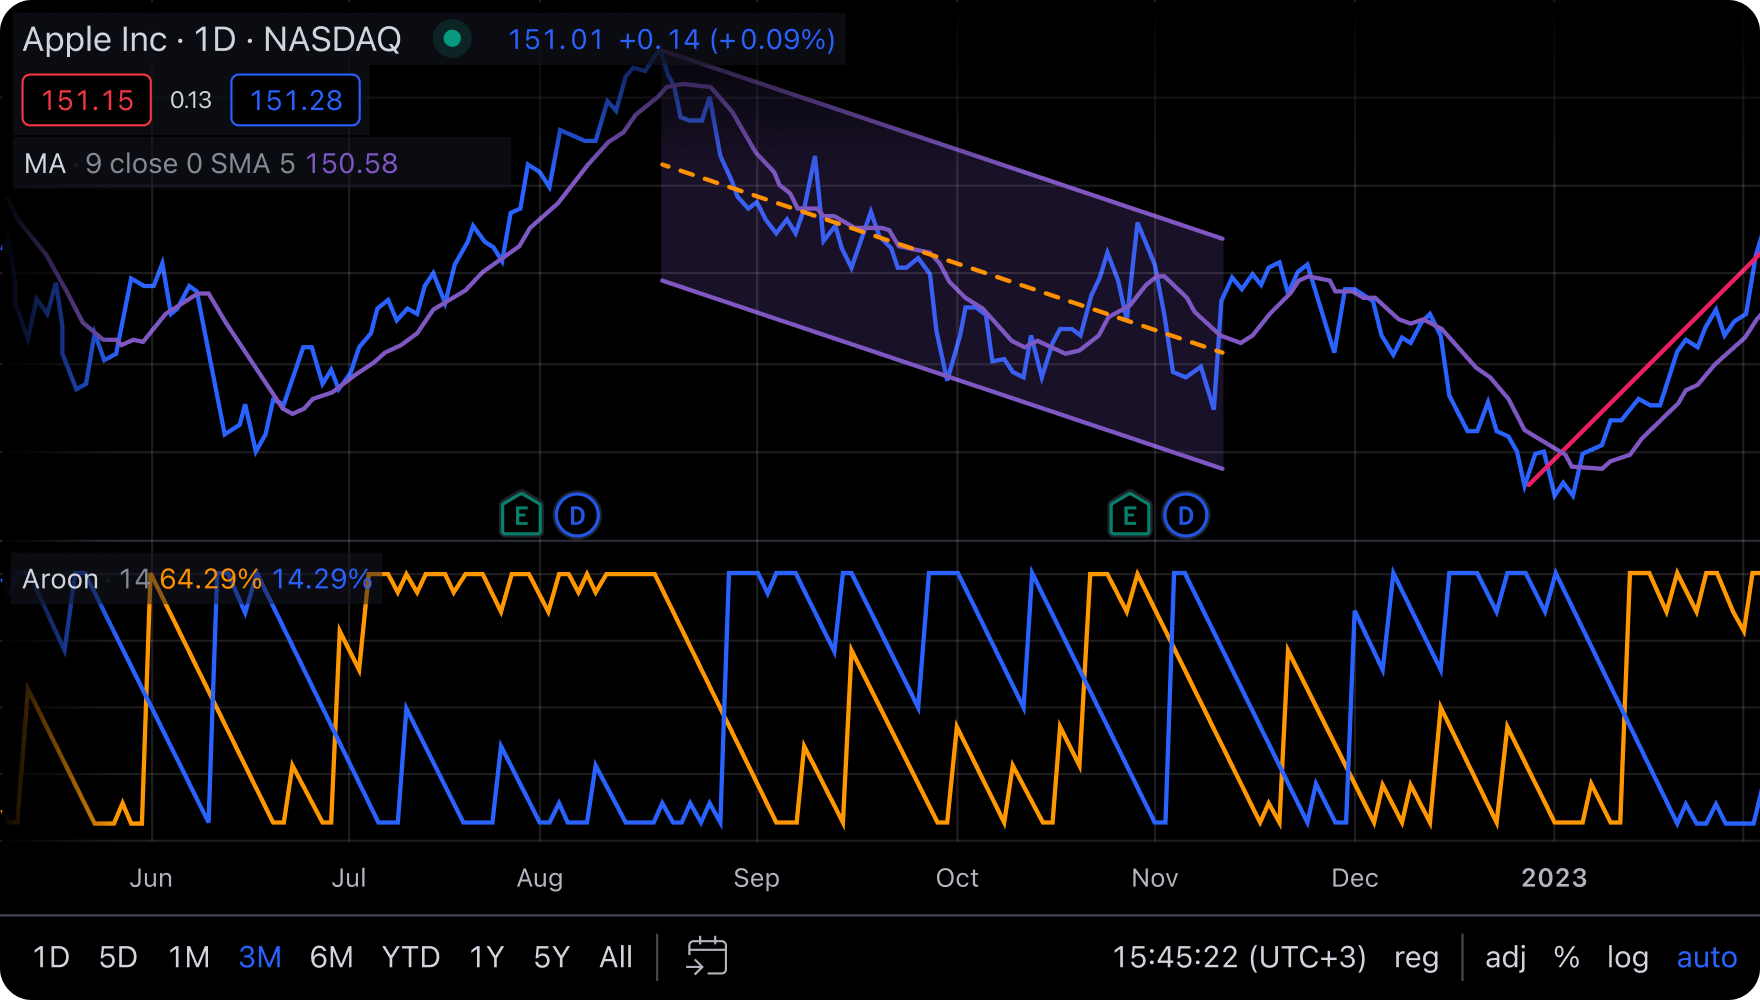The height and width of the screenshot is (1000, 1760).
Task: Switch to the 6M range tab
Action: pos(331,957)
